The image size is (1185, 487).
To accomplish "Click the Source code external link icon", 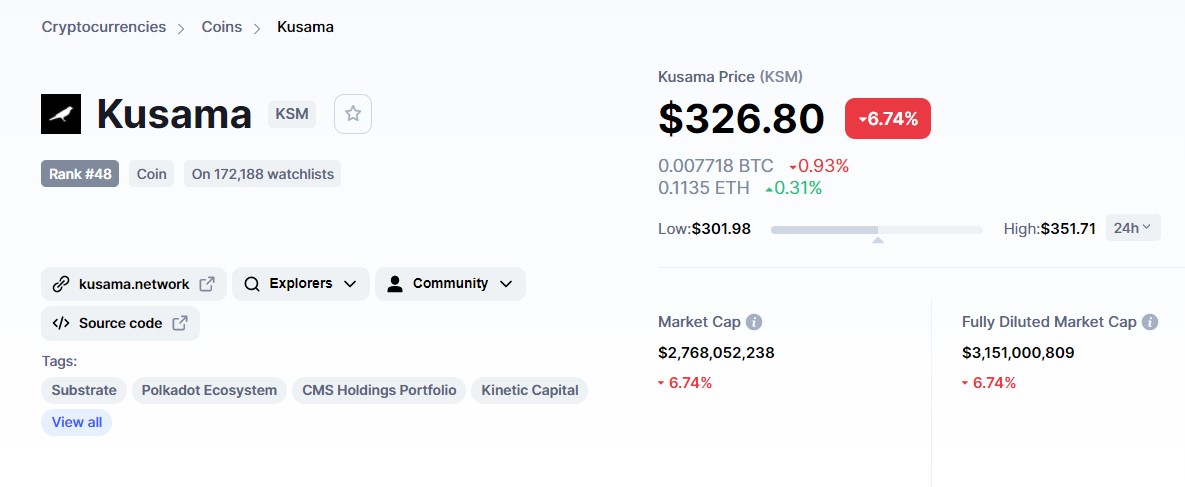I will 180,323.
